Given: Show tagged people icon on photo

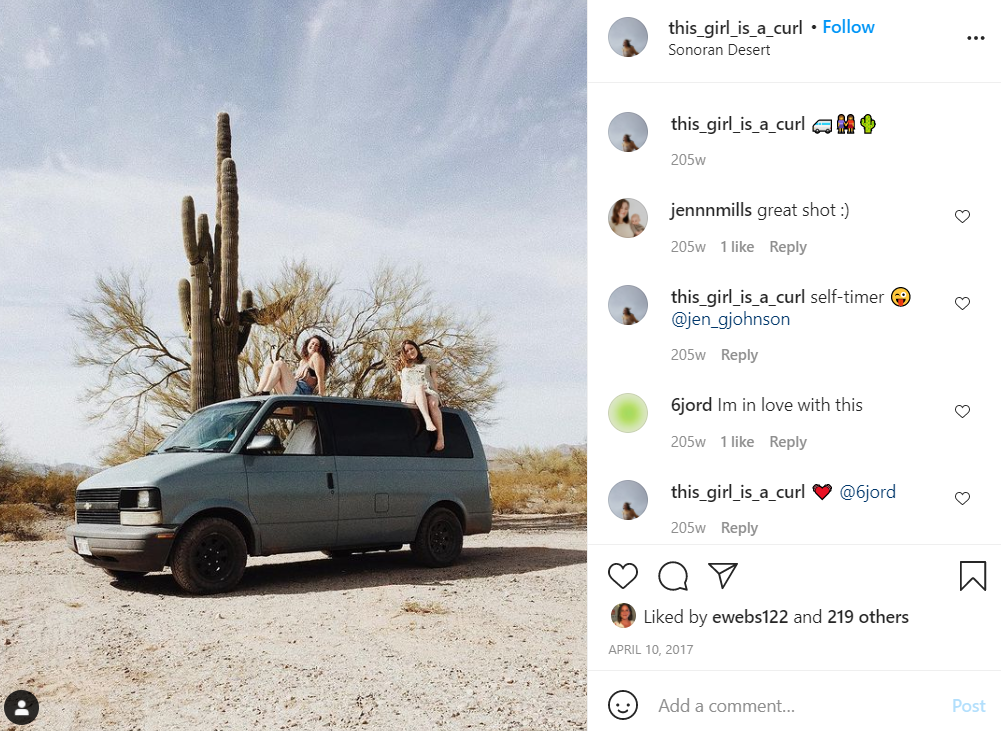Looking at the screenshot, I should [x=22, y=707].
